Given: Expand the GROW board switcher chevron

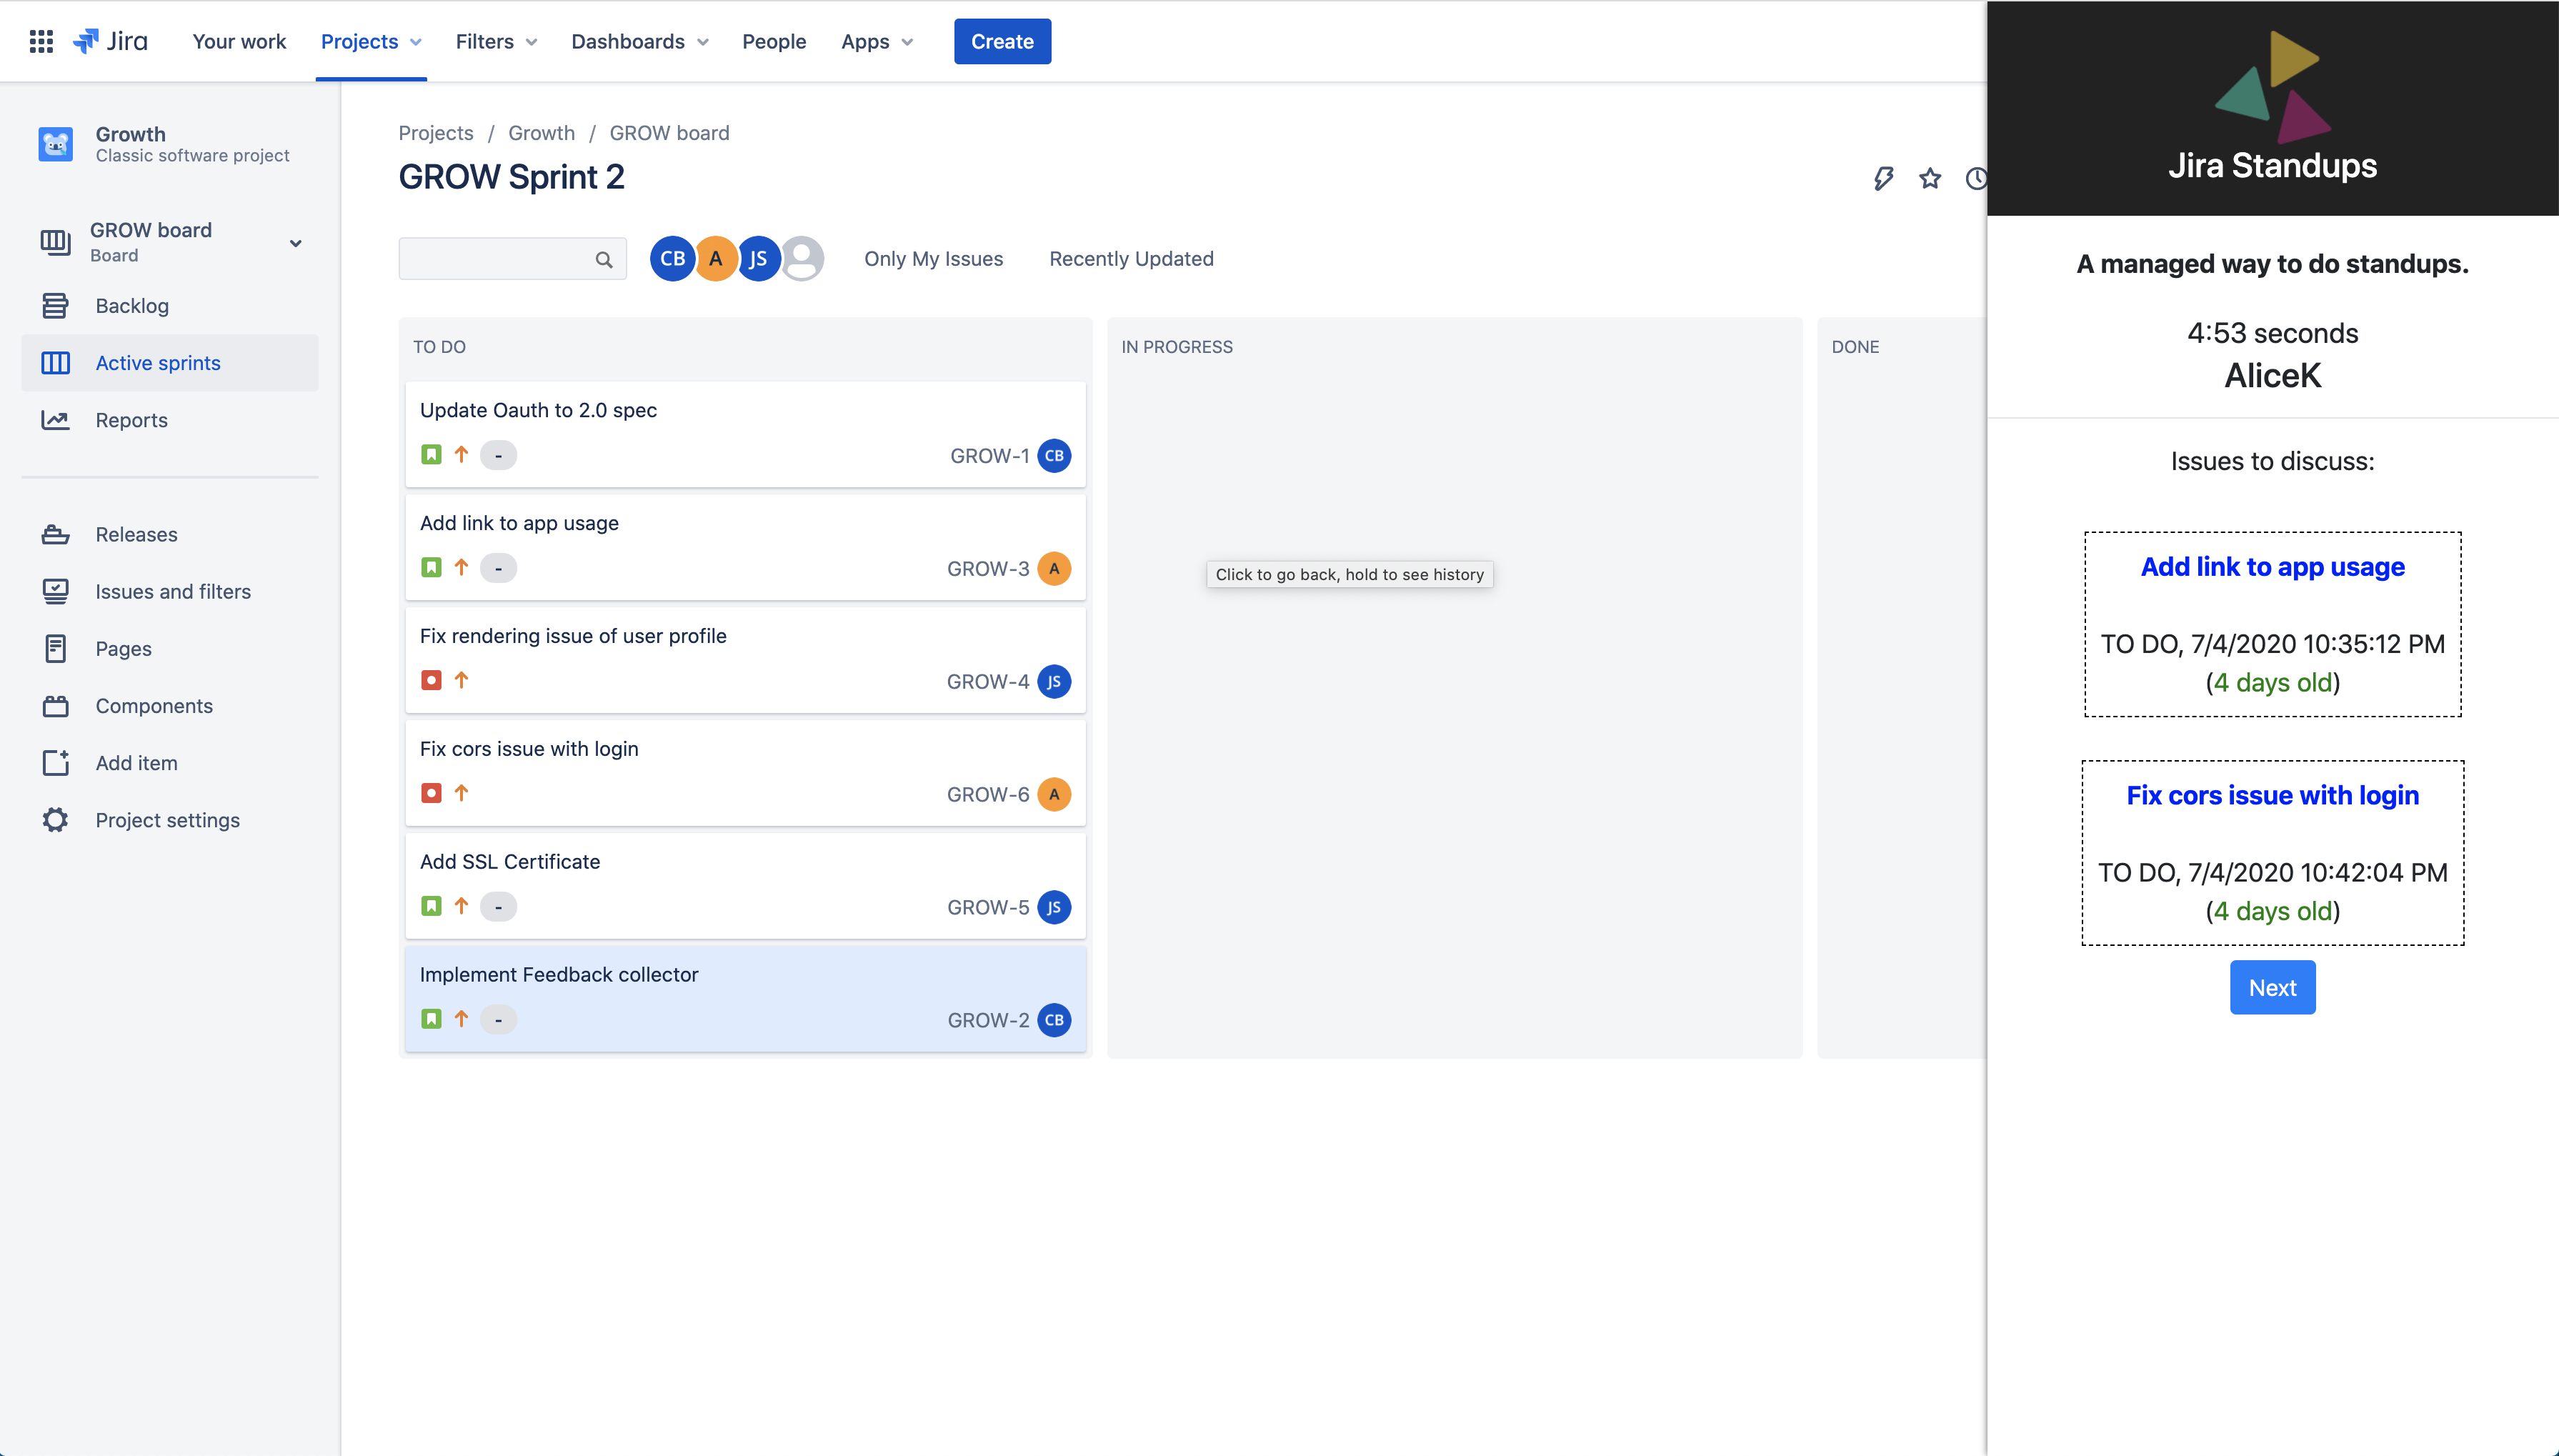Looking at the screenshot, I should click(x=295, y=243).
